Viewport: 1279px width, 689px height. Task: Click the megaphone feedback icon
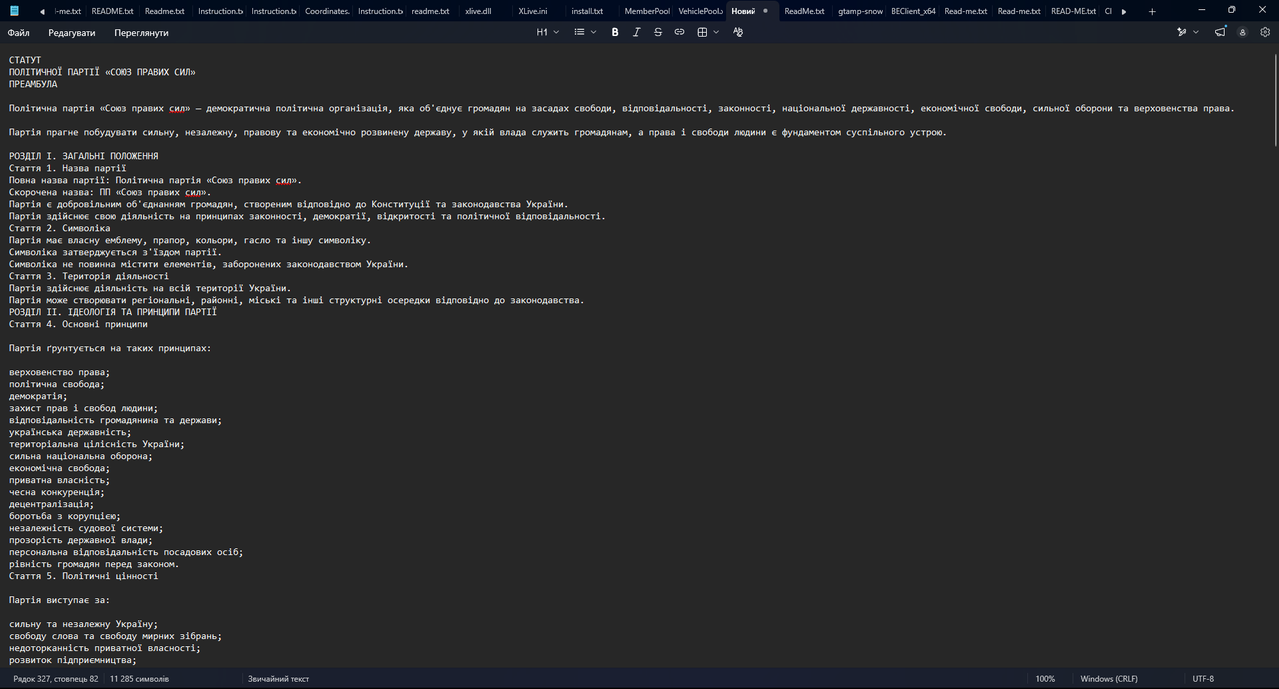(x=1221, y=32)
